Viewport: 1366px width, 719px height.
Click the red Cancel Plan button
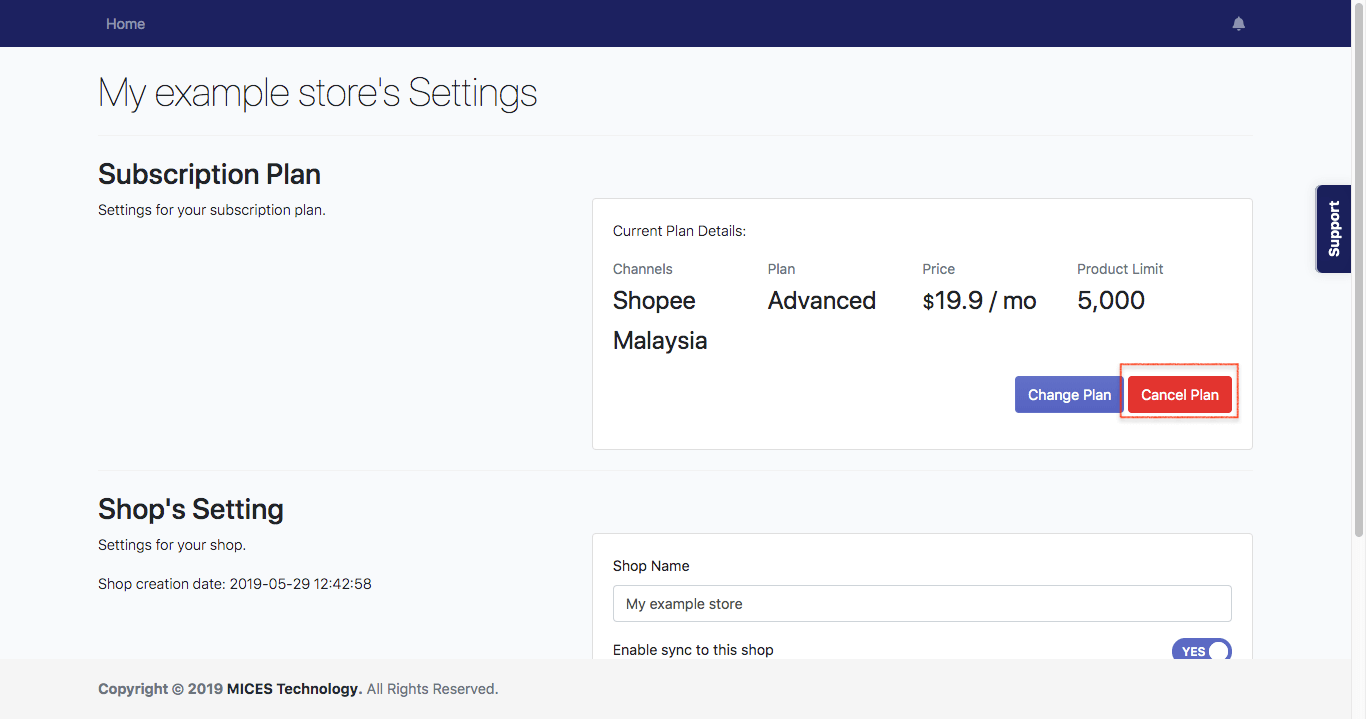tap(1179, 395)
